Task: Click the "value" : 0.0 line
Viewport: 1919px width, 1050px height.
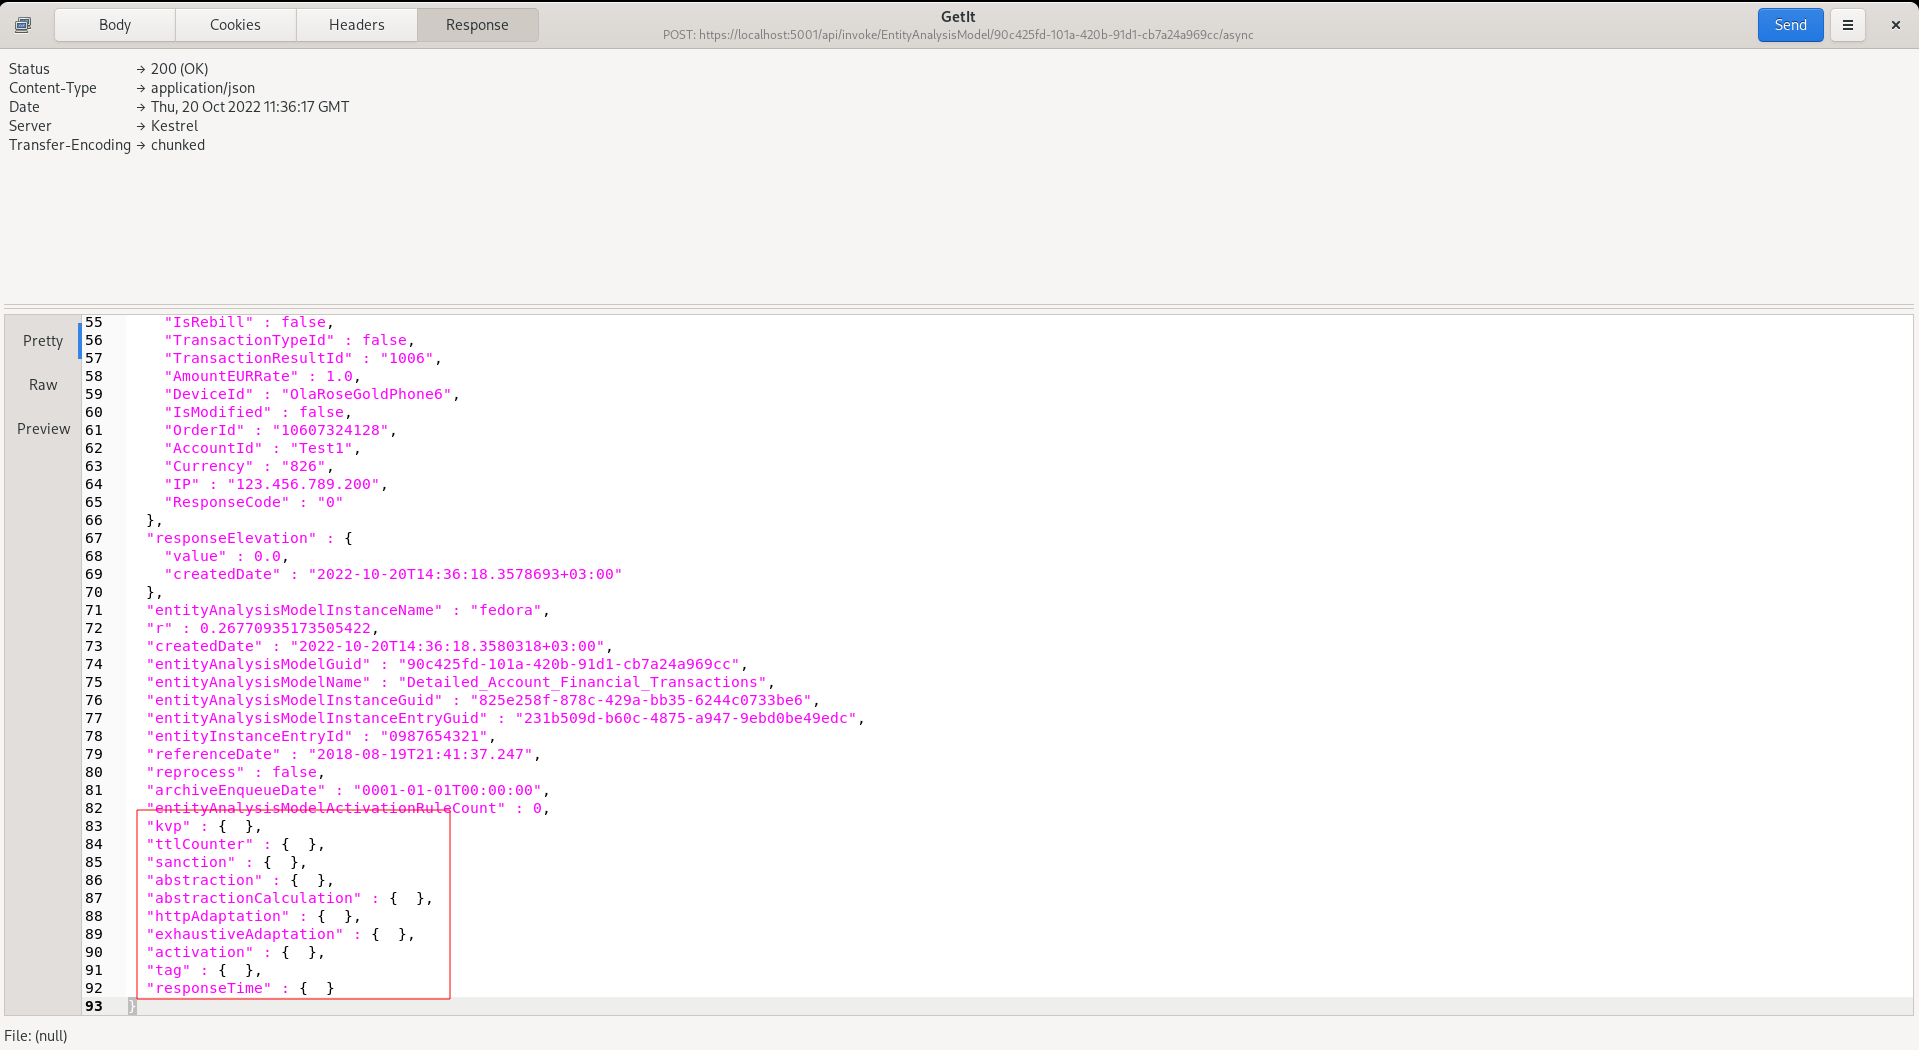Action: 227,556
